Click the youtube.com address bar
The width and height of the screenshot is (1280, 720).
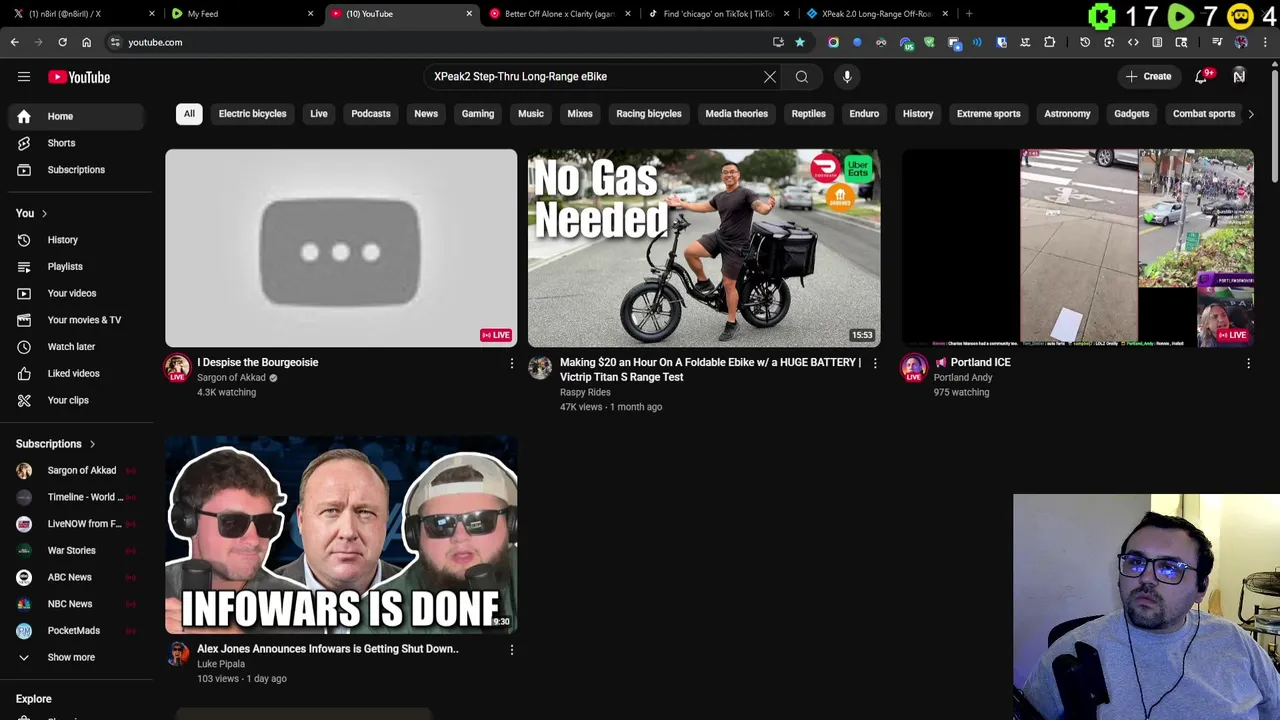coord(440,42)
